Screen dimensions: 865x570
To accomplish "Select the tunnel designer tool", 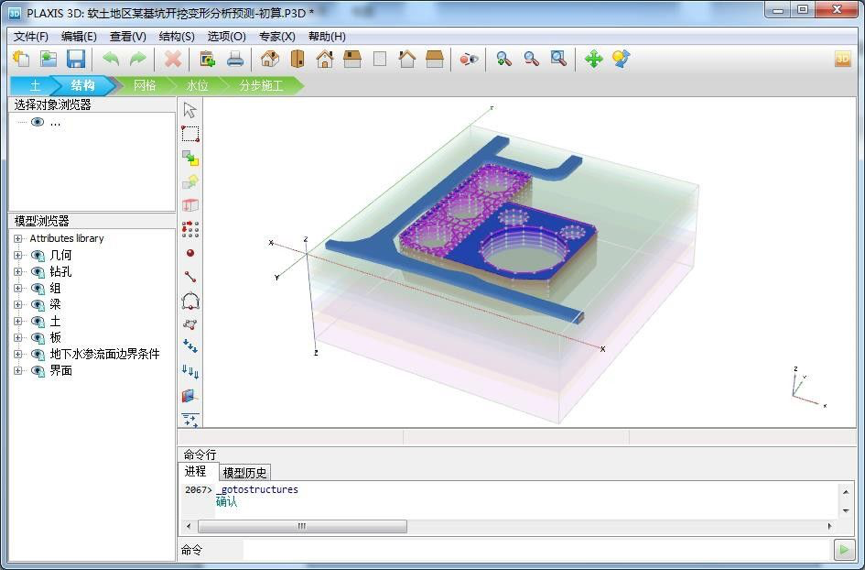I will [x=190, y=301].
